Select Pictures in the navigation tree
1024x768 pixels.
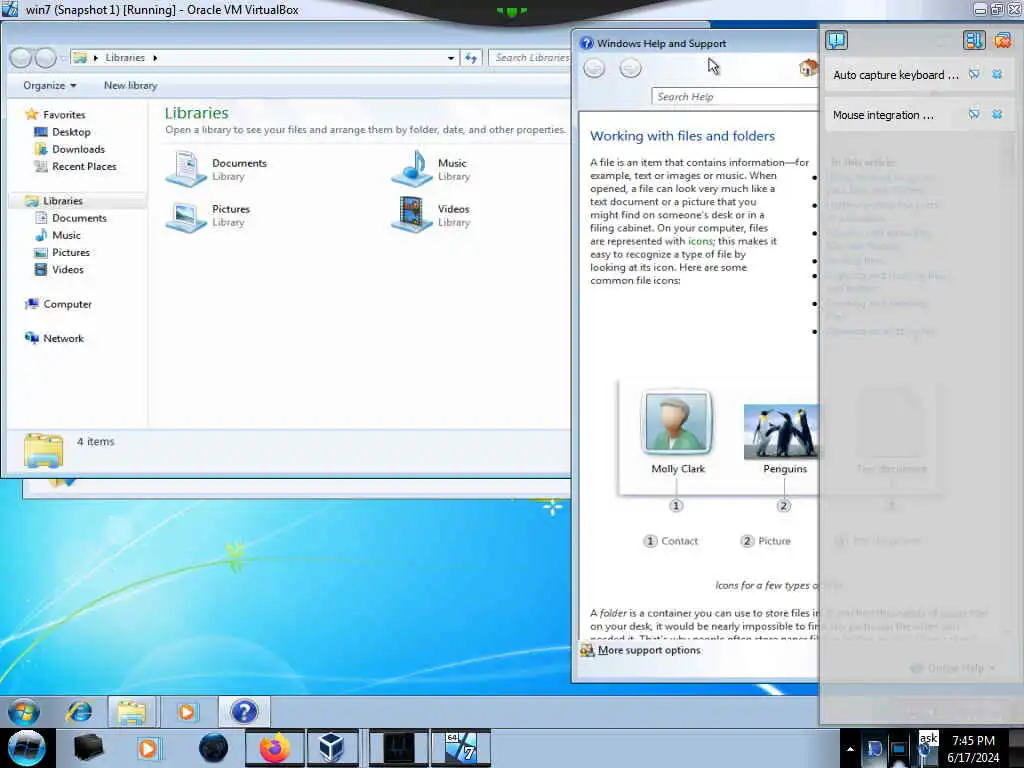71,252
